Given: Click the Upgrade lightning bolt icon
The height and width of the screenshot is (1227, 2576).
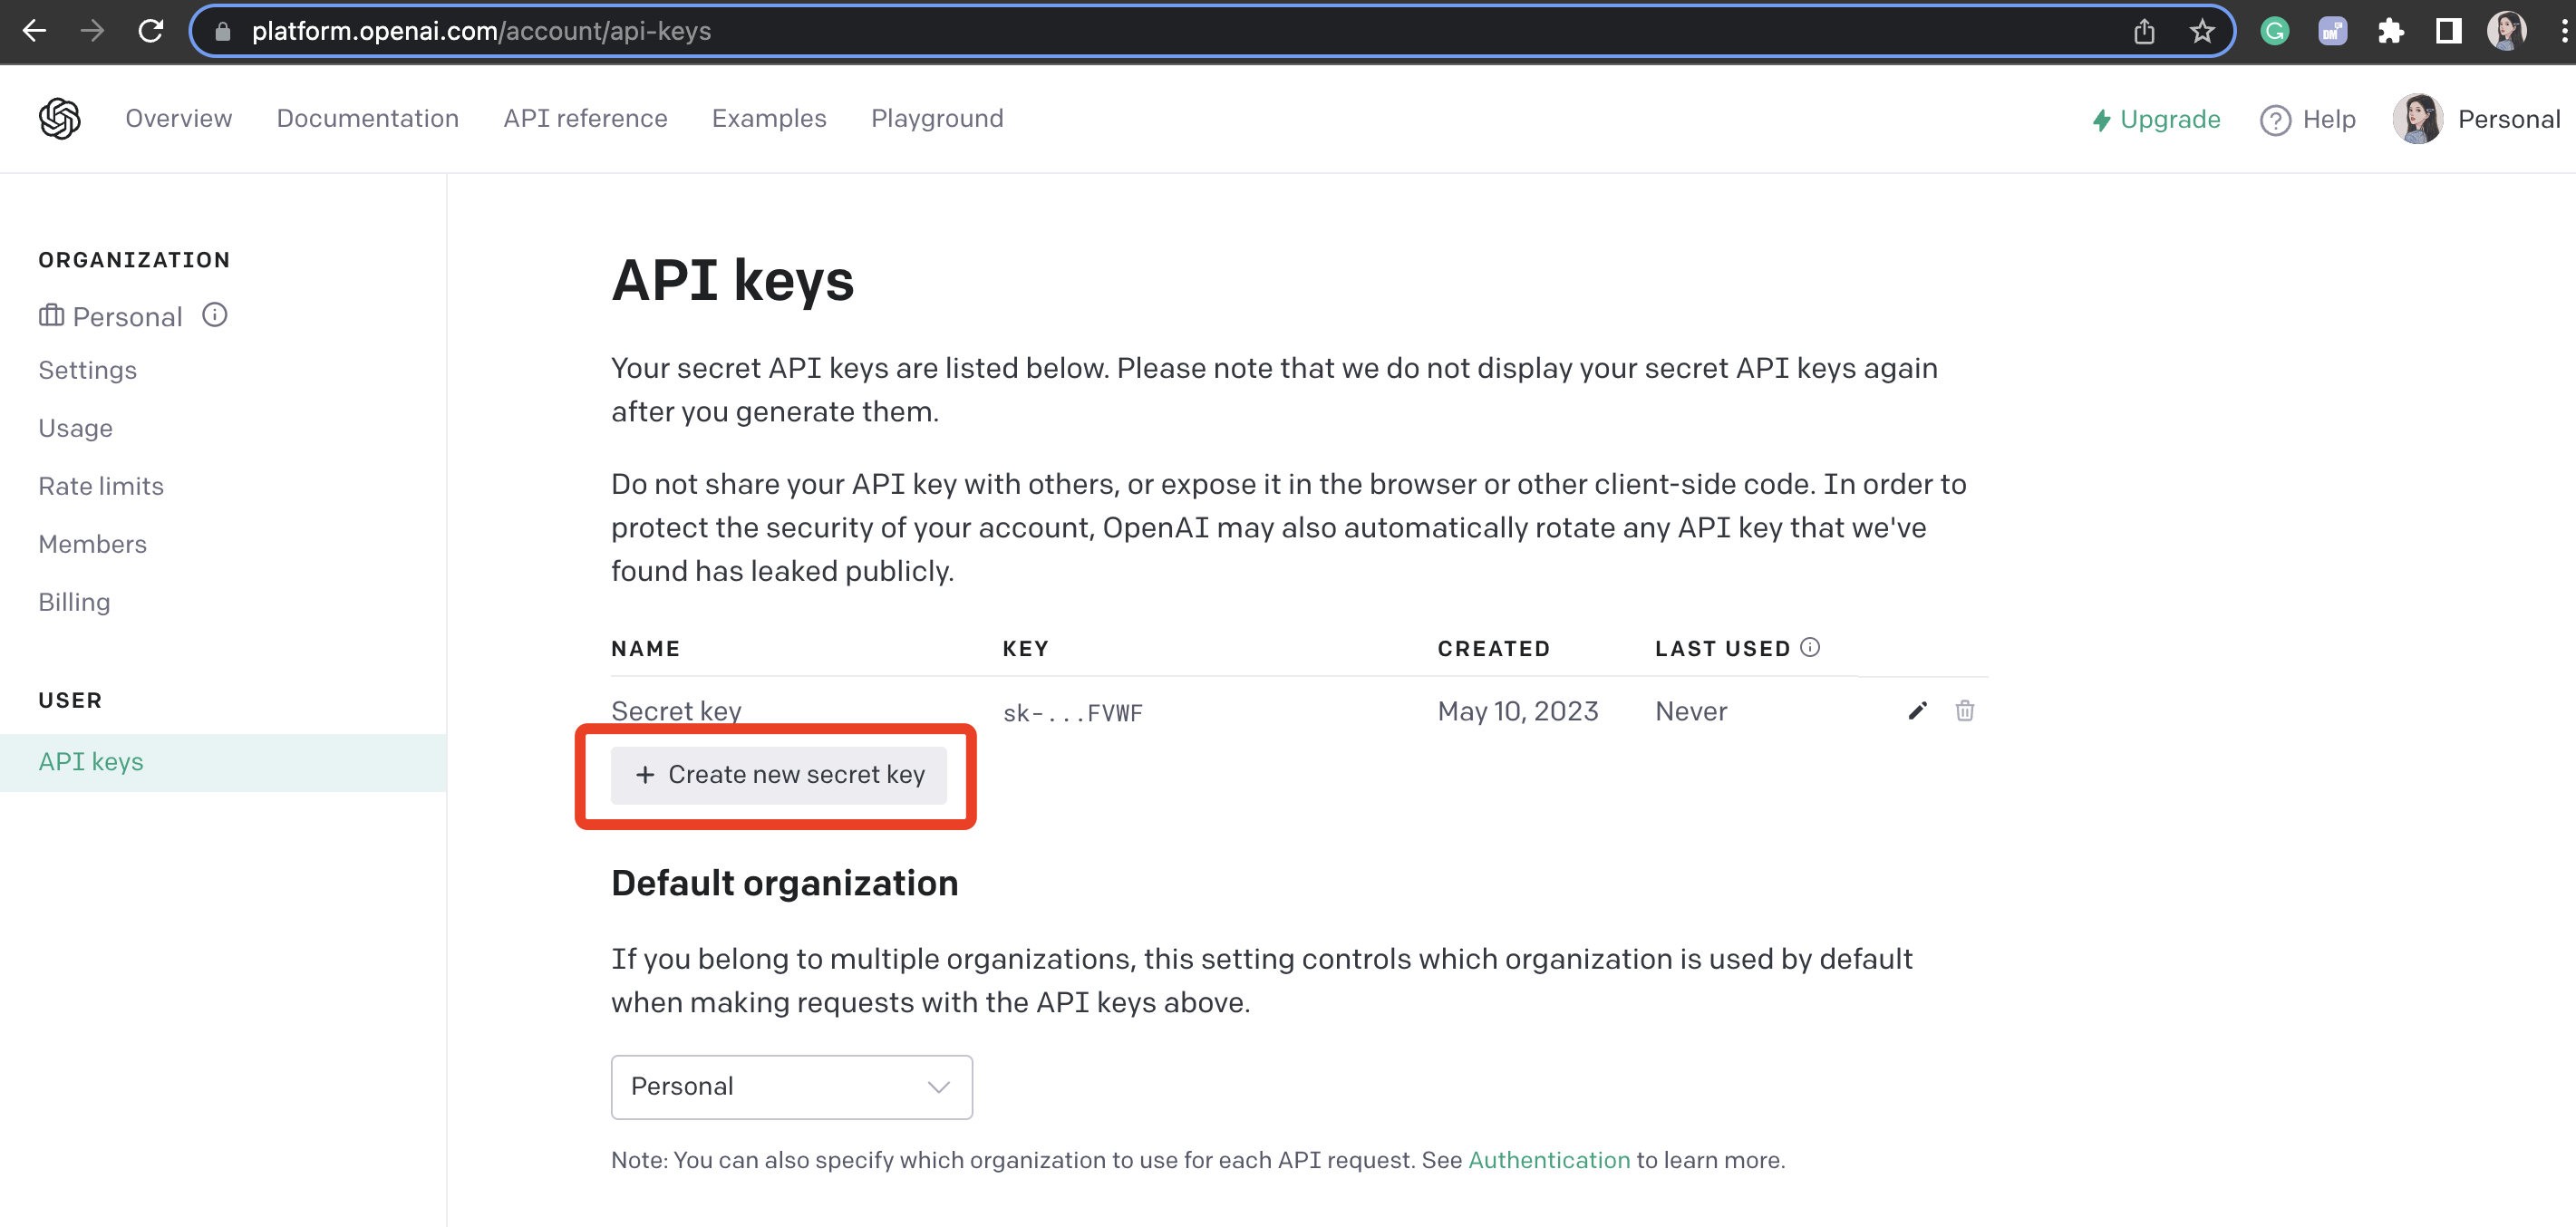Looking at the screenshot, I should (2101, 120).
